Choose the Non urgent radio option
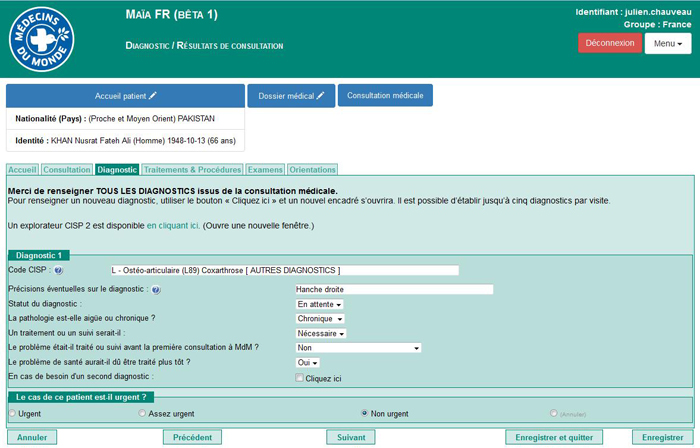The width and height of the screenshot is (700, 448). [x=365, y=412]
